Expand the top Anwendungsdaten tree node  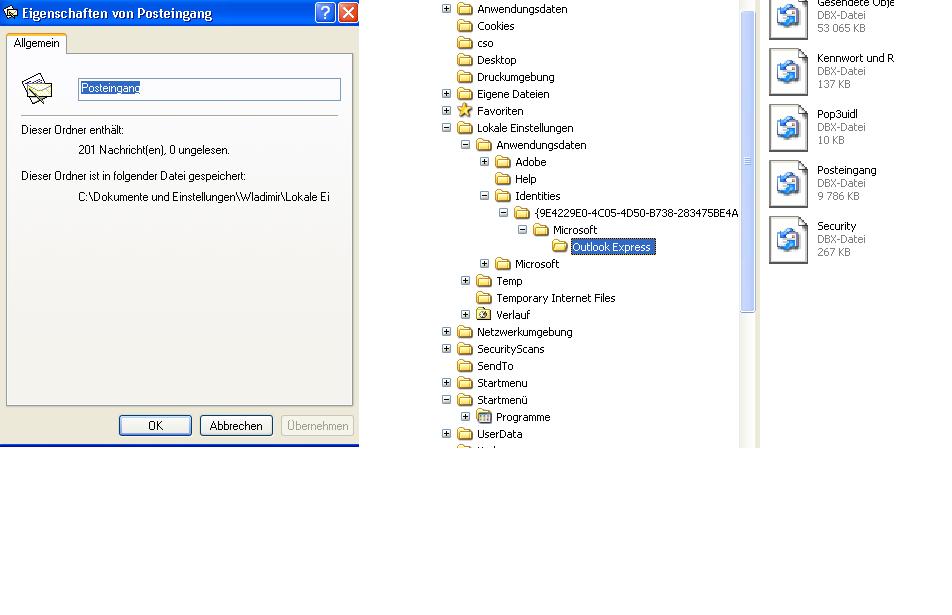click(x=446, y=8)
